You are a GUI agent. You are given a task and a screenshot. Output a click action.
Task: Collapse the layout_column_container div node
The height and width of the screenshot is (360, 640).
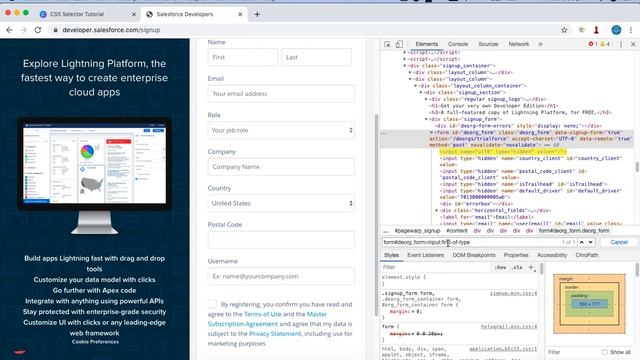[416, 86]
